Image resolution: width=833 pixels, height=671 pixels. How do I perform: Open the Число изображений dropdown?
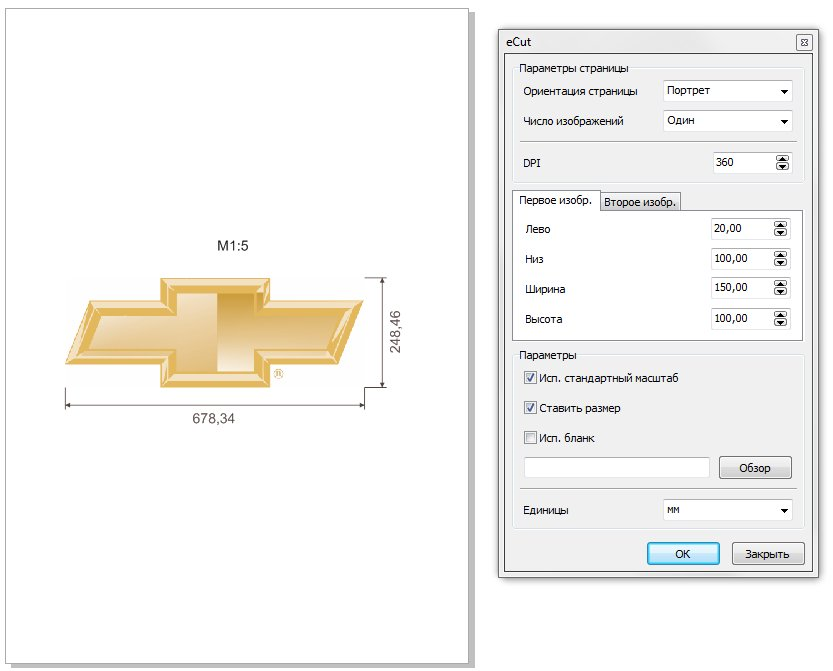727,121
